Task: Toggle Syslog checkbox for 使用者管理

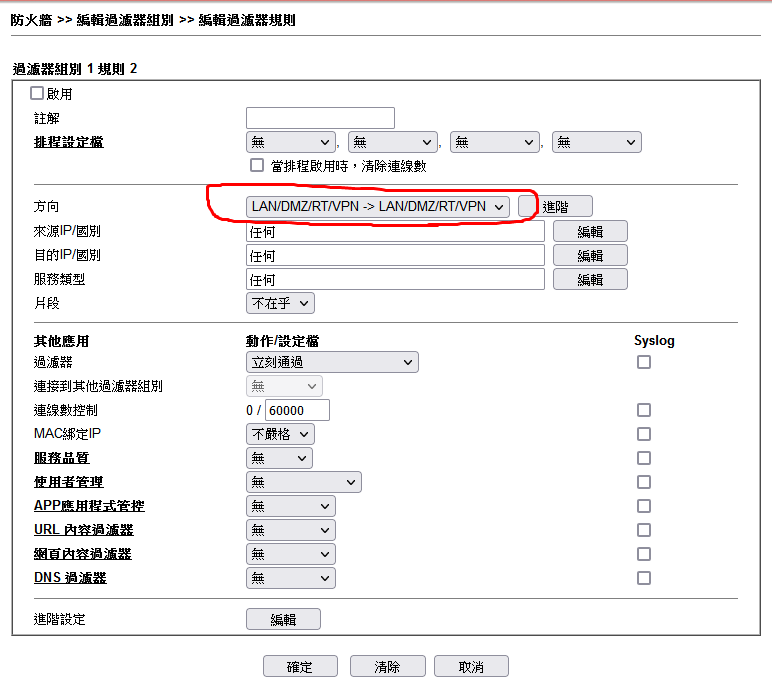Action: (x=644, y=482)
